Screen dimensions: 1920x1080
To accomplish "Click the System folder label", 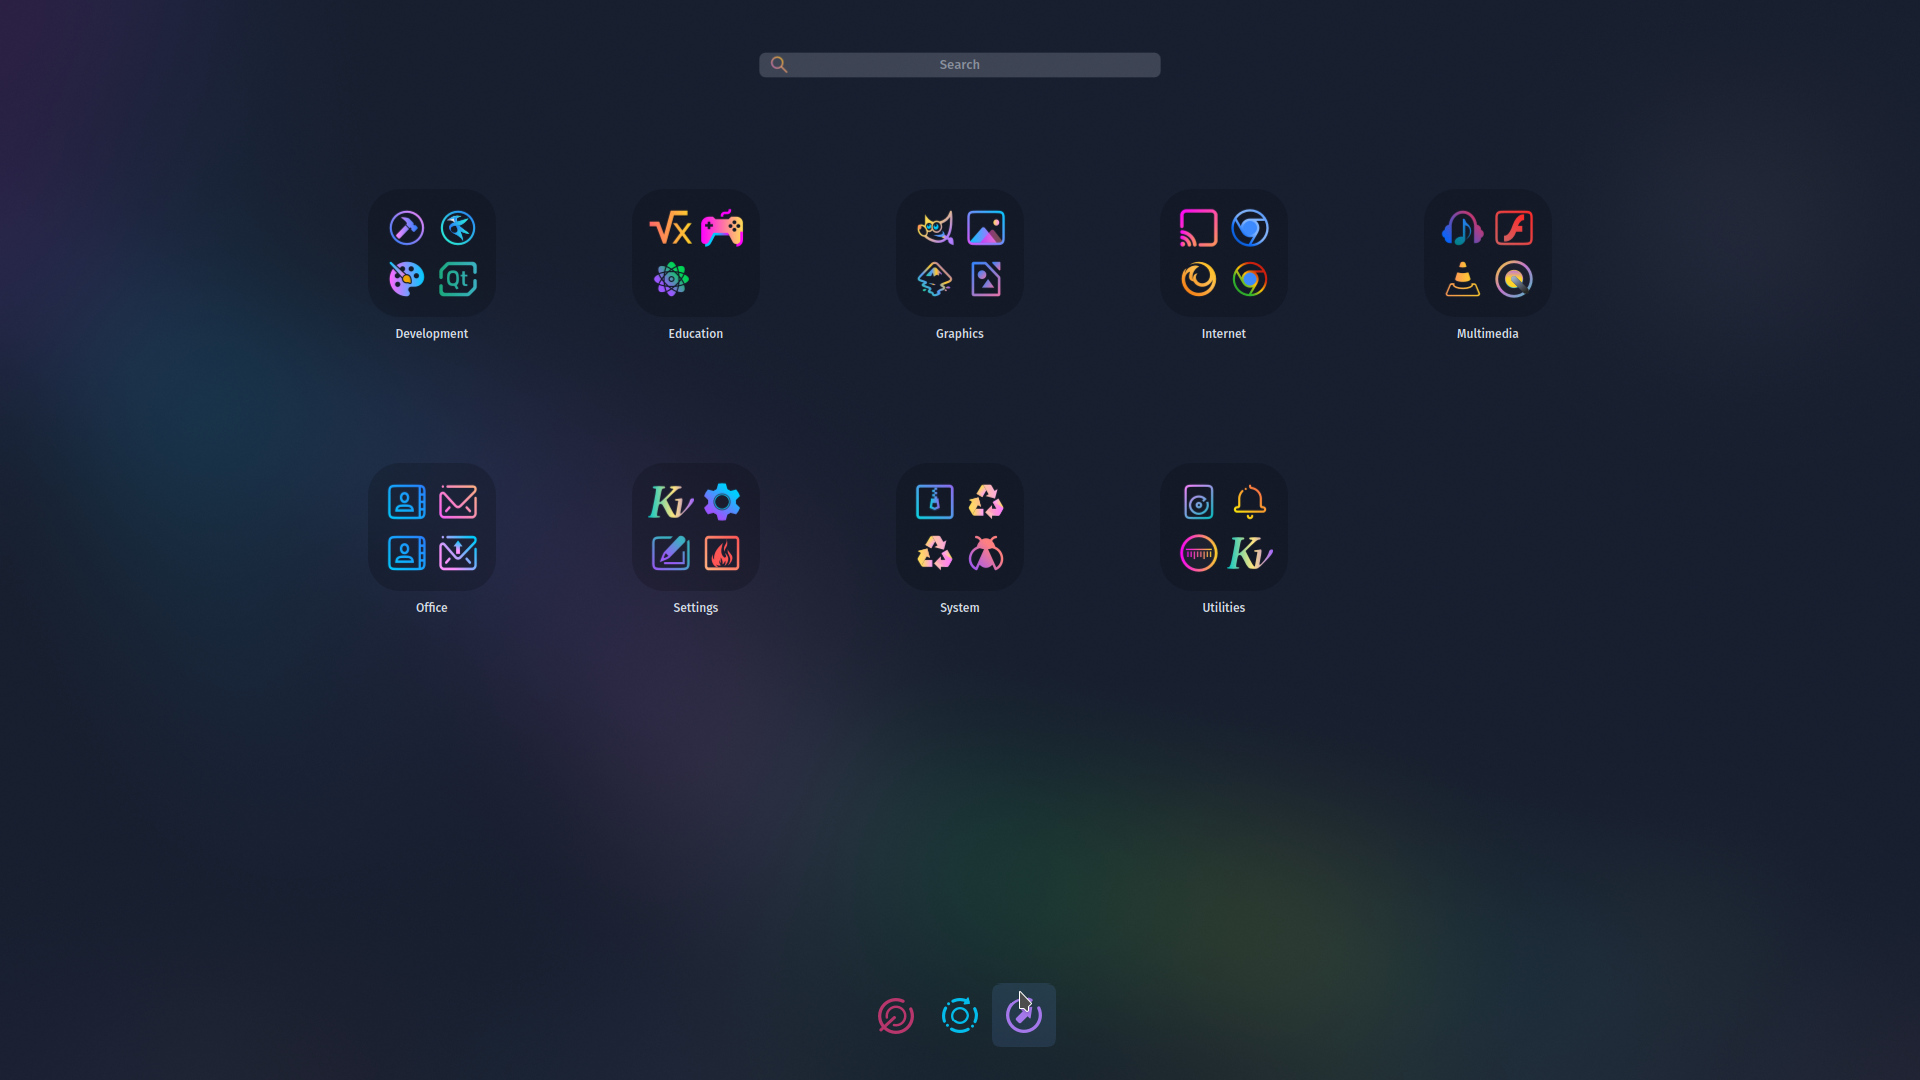I will pyautogui.click(x=959, y=608).
